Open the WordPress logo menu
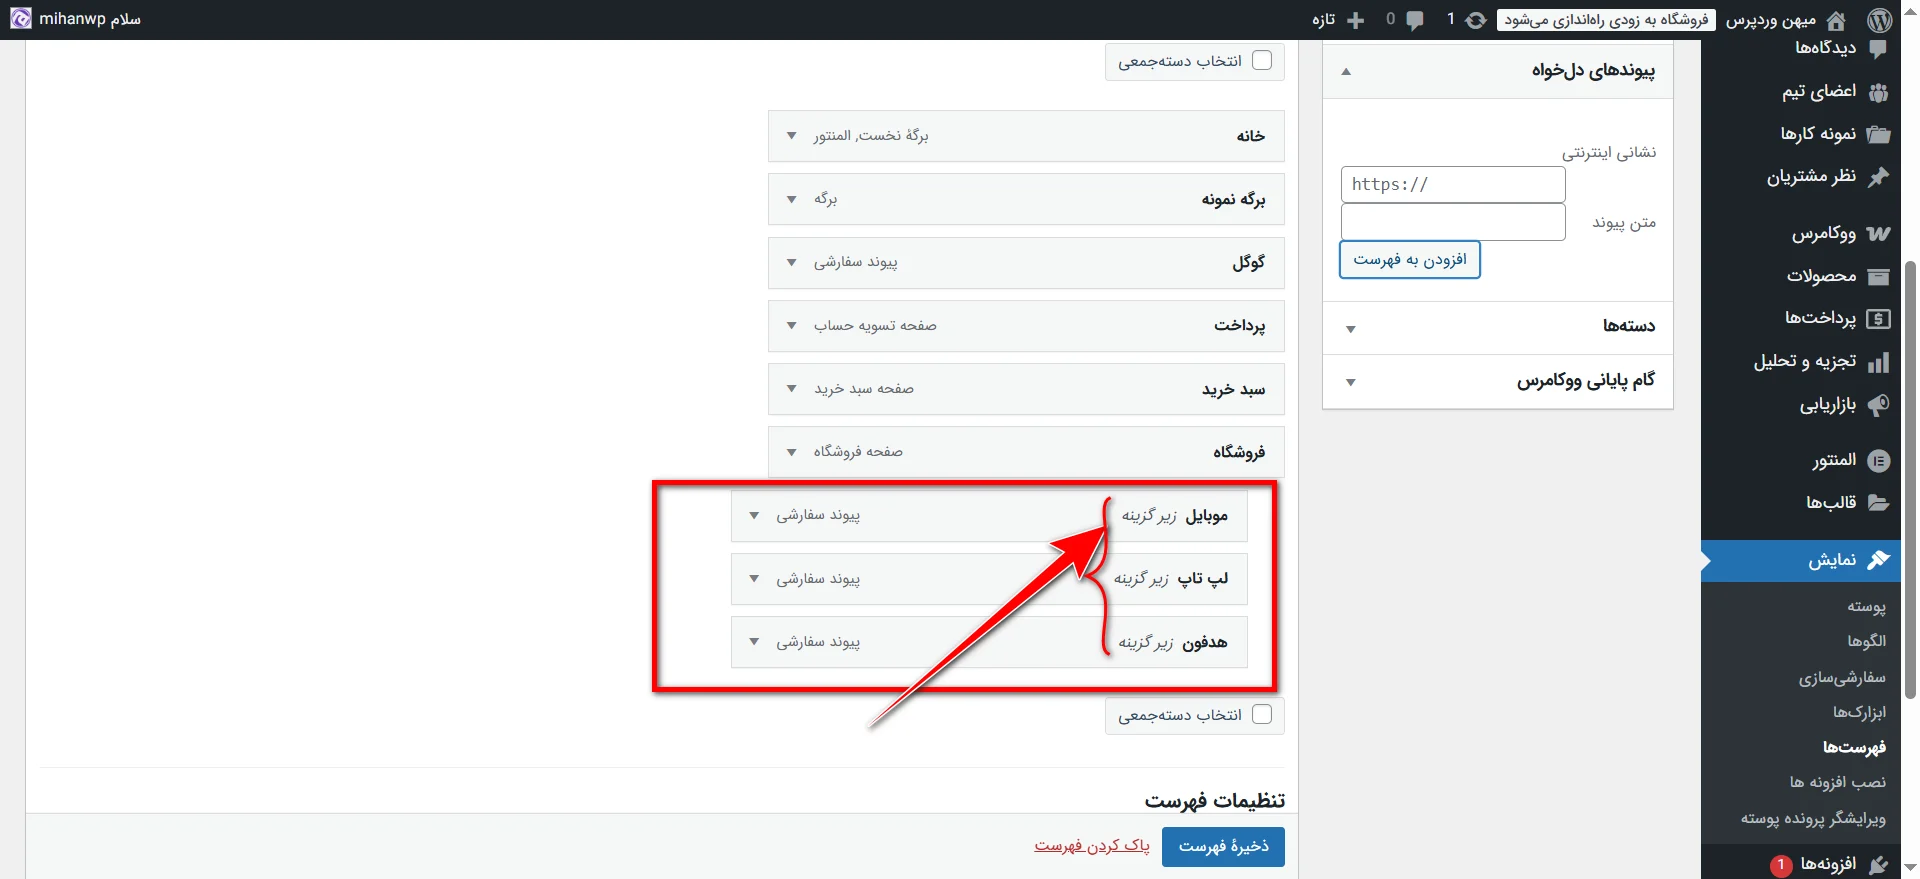Screen dimensions: 1920x879 [x=1880, y=19]
